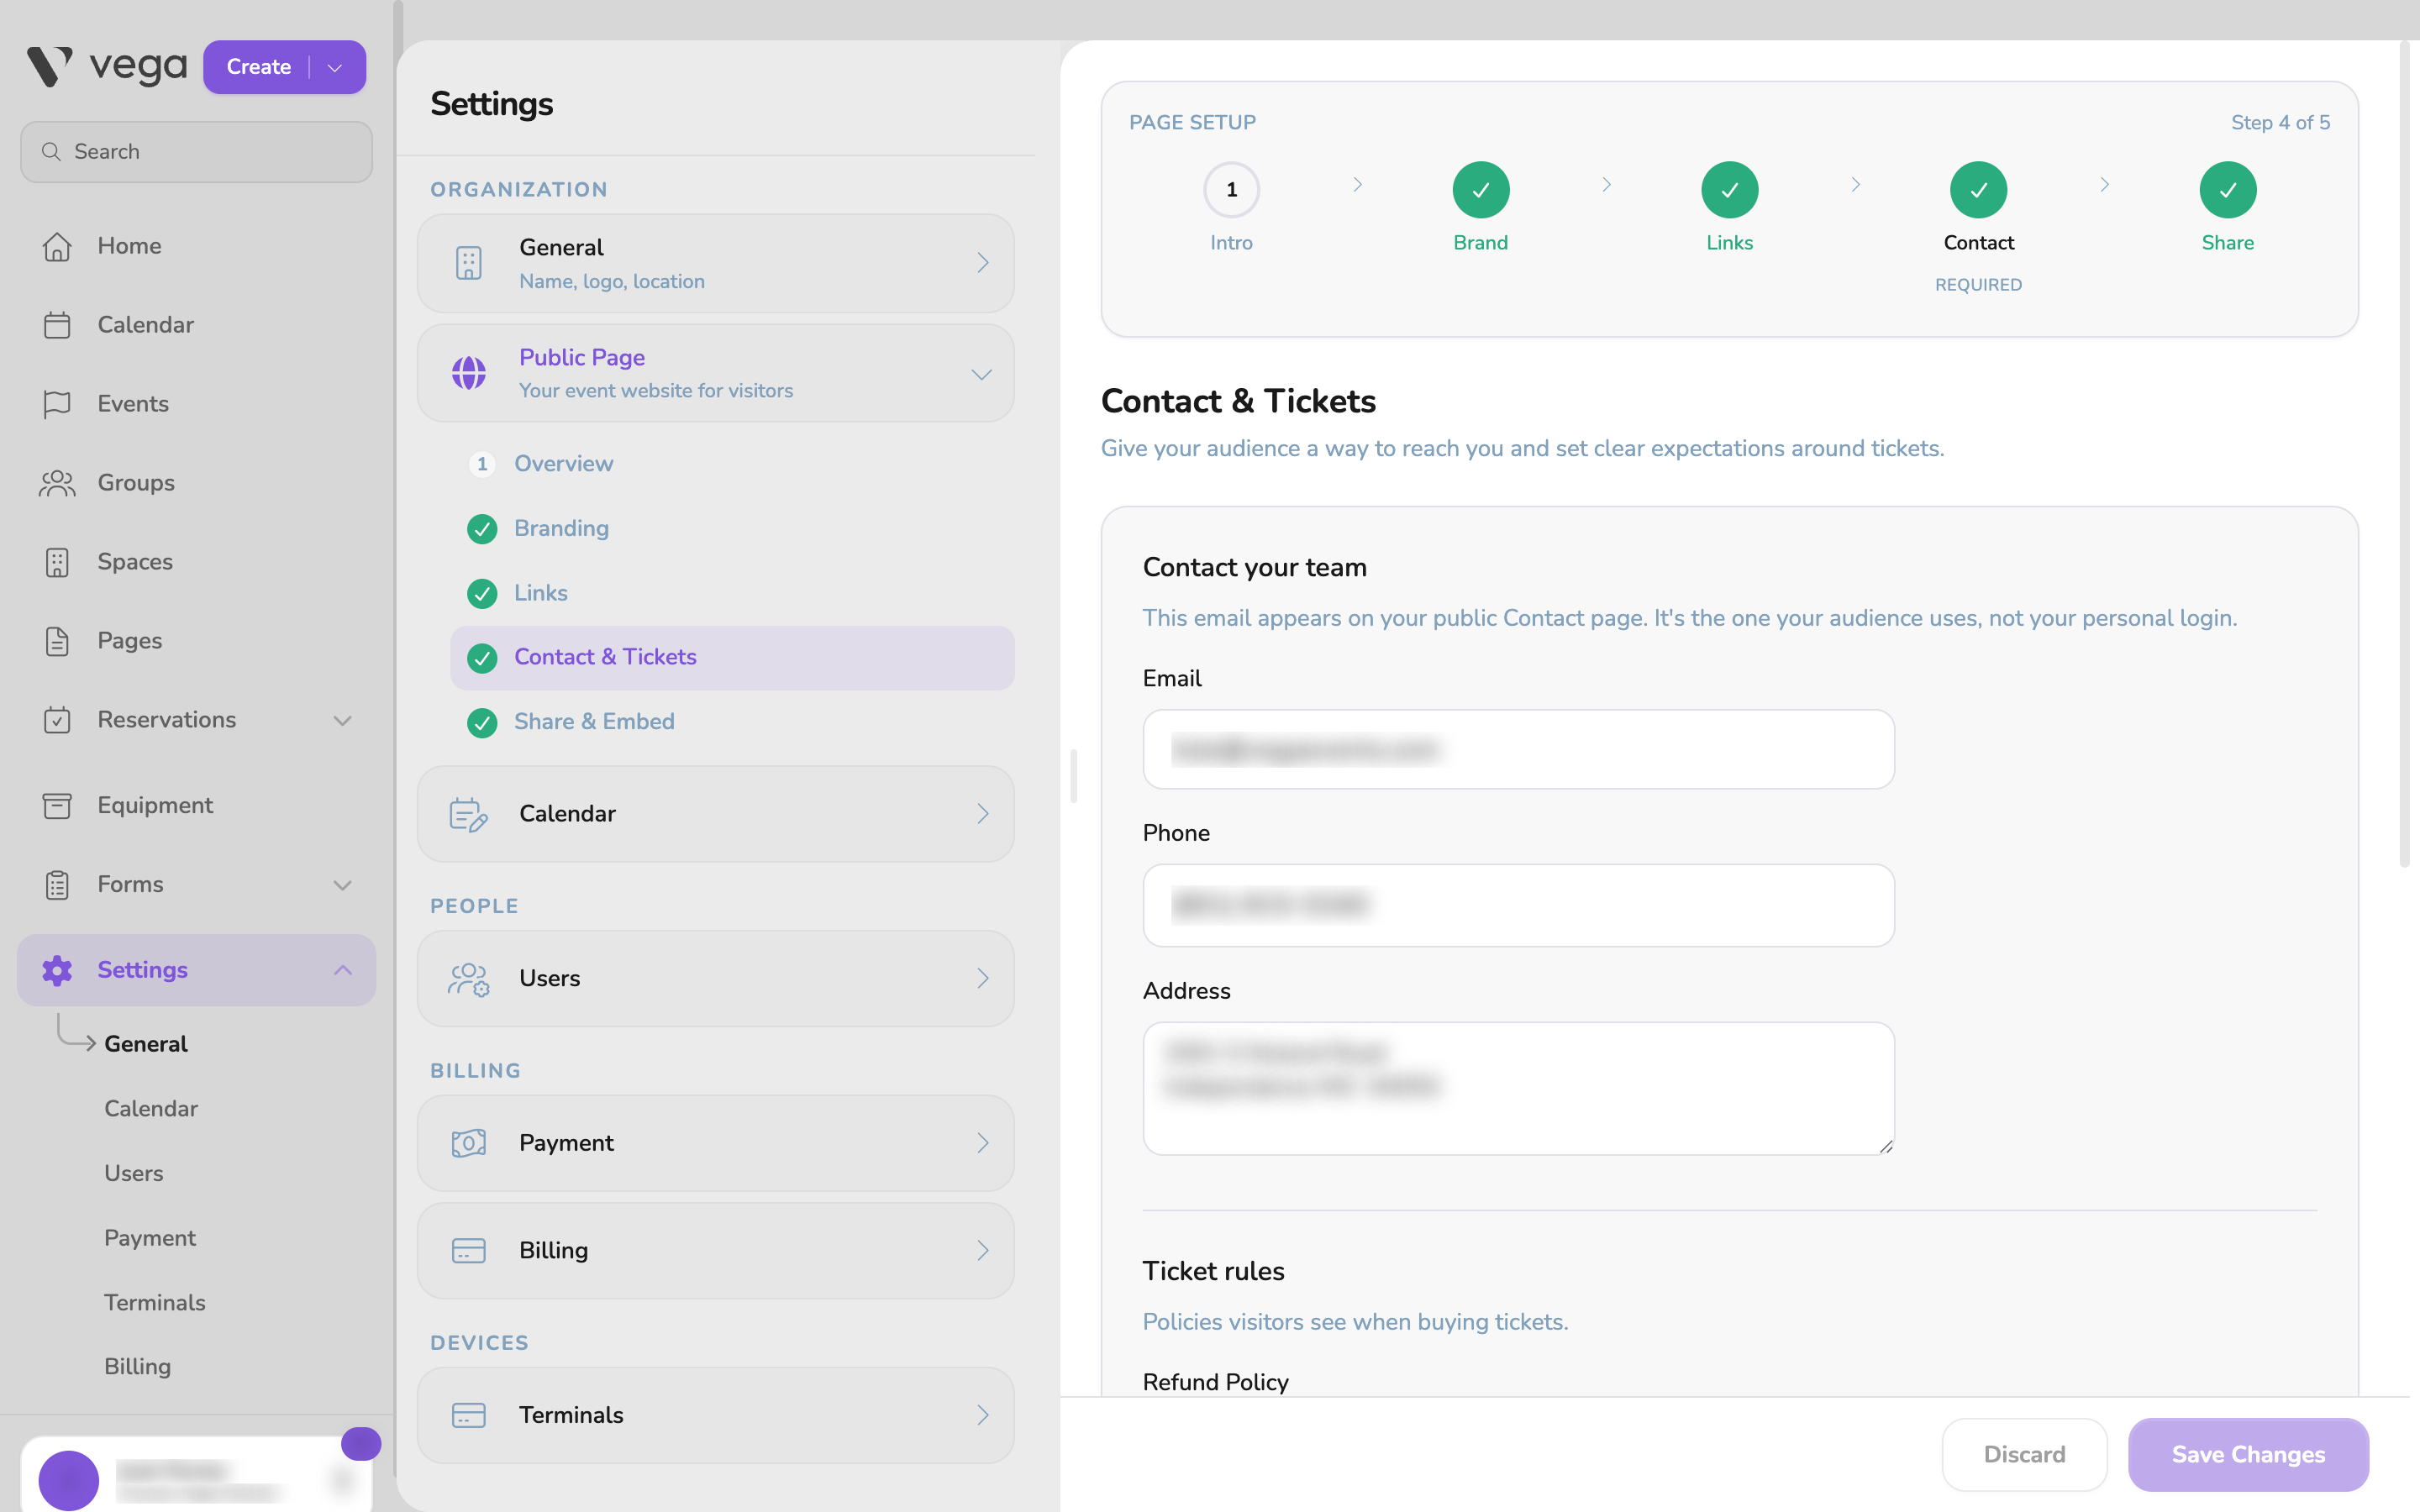Image resolution: width=2420 pixels, height=1512 pixels.
Task: Expand the Reservations sidebar menu
Action: point(342,720)
